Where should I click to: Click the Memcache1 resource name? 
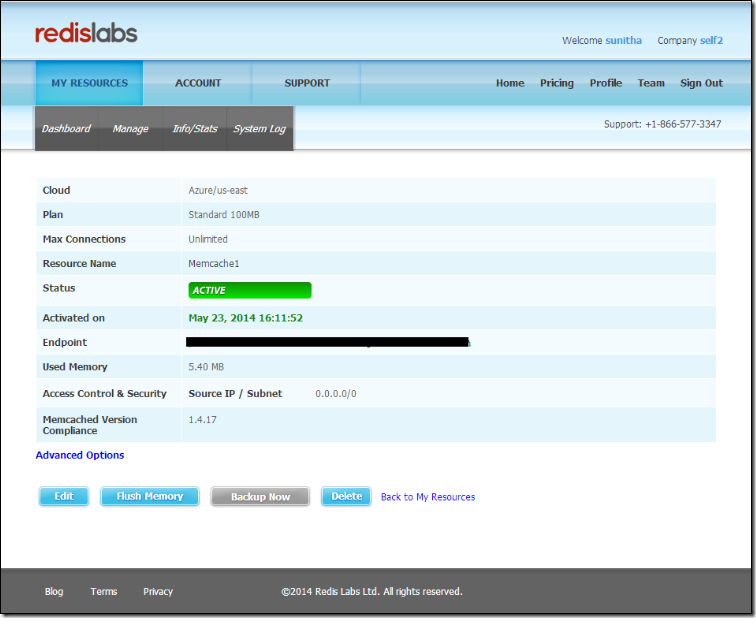[214, 264]
